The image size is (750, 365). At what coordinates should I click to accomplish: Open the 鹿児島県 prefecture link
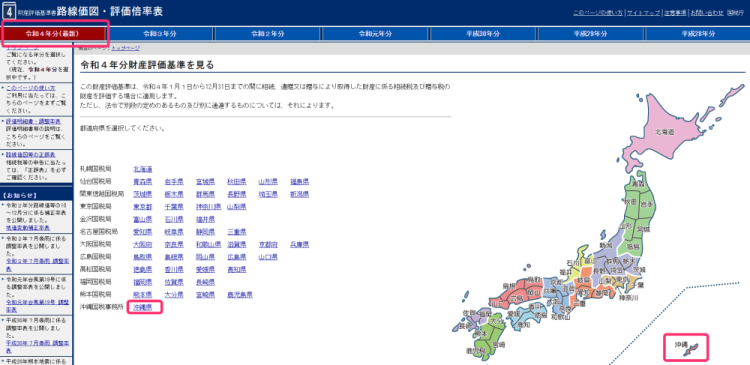click(x=240, y=294)
